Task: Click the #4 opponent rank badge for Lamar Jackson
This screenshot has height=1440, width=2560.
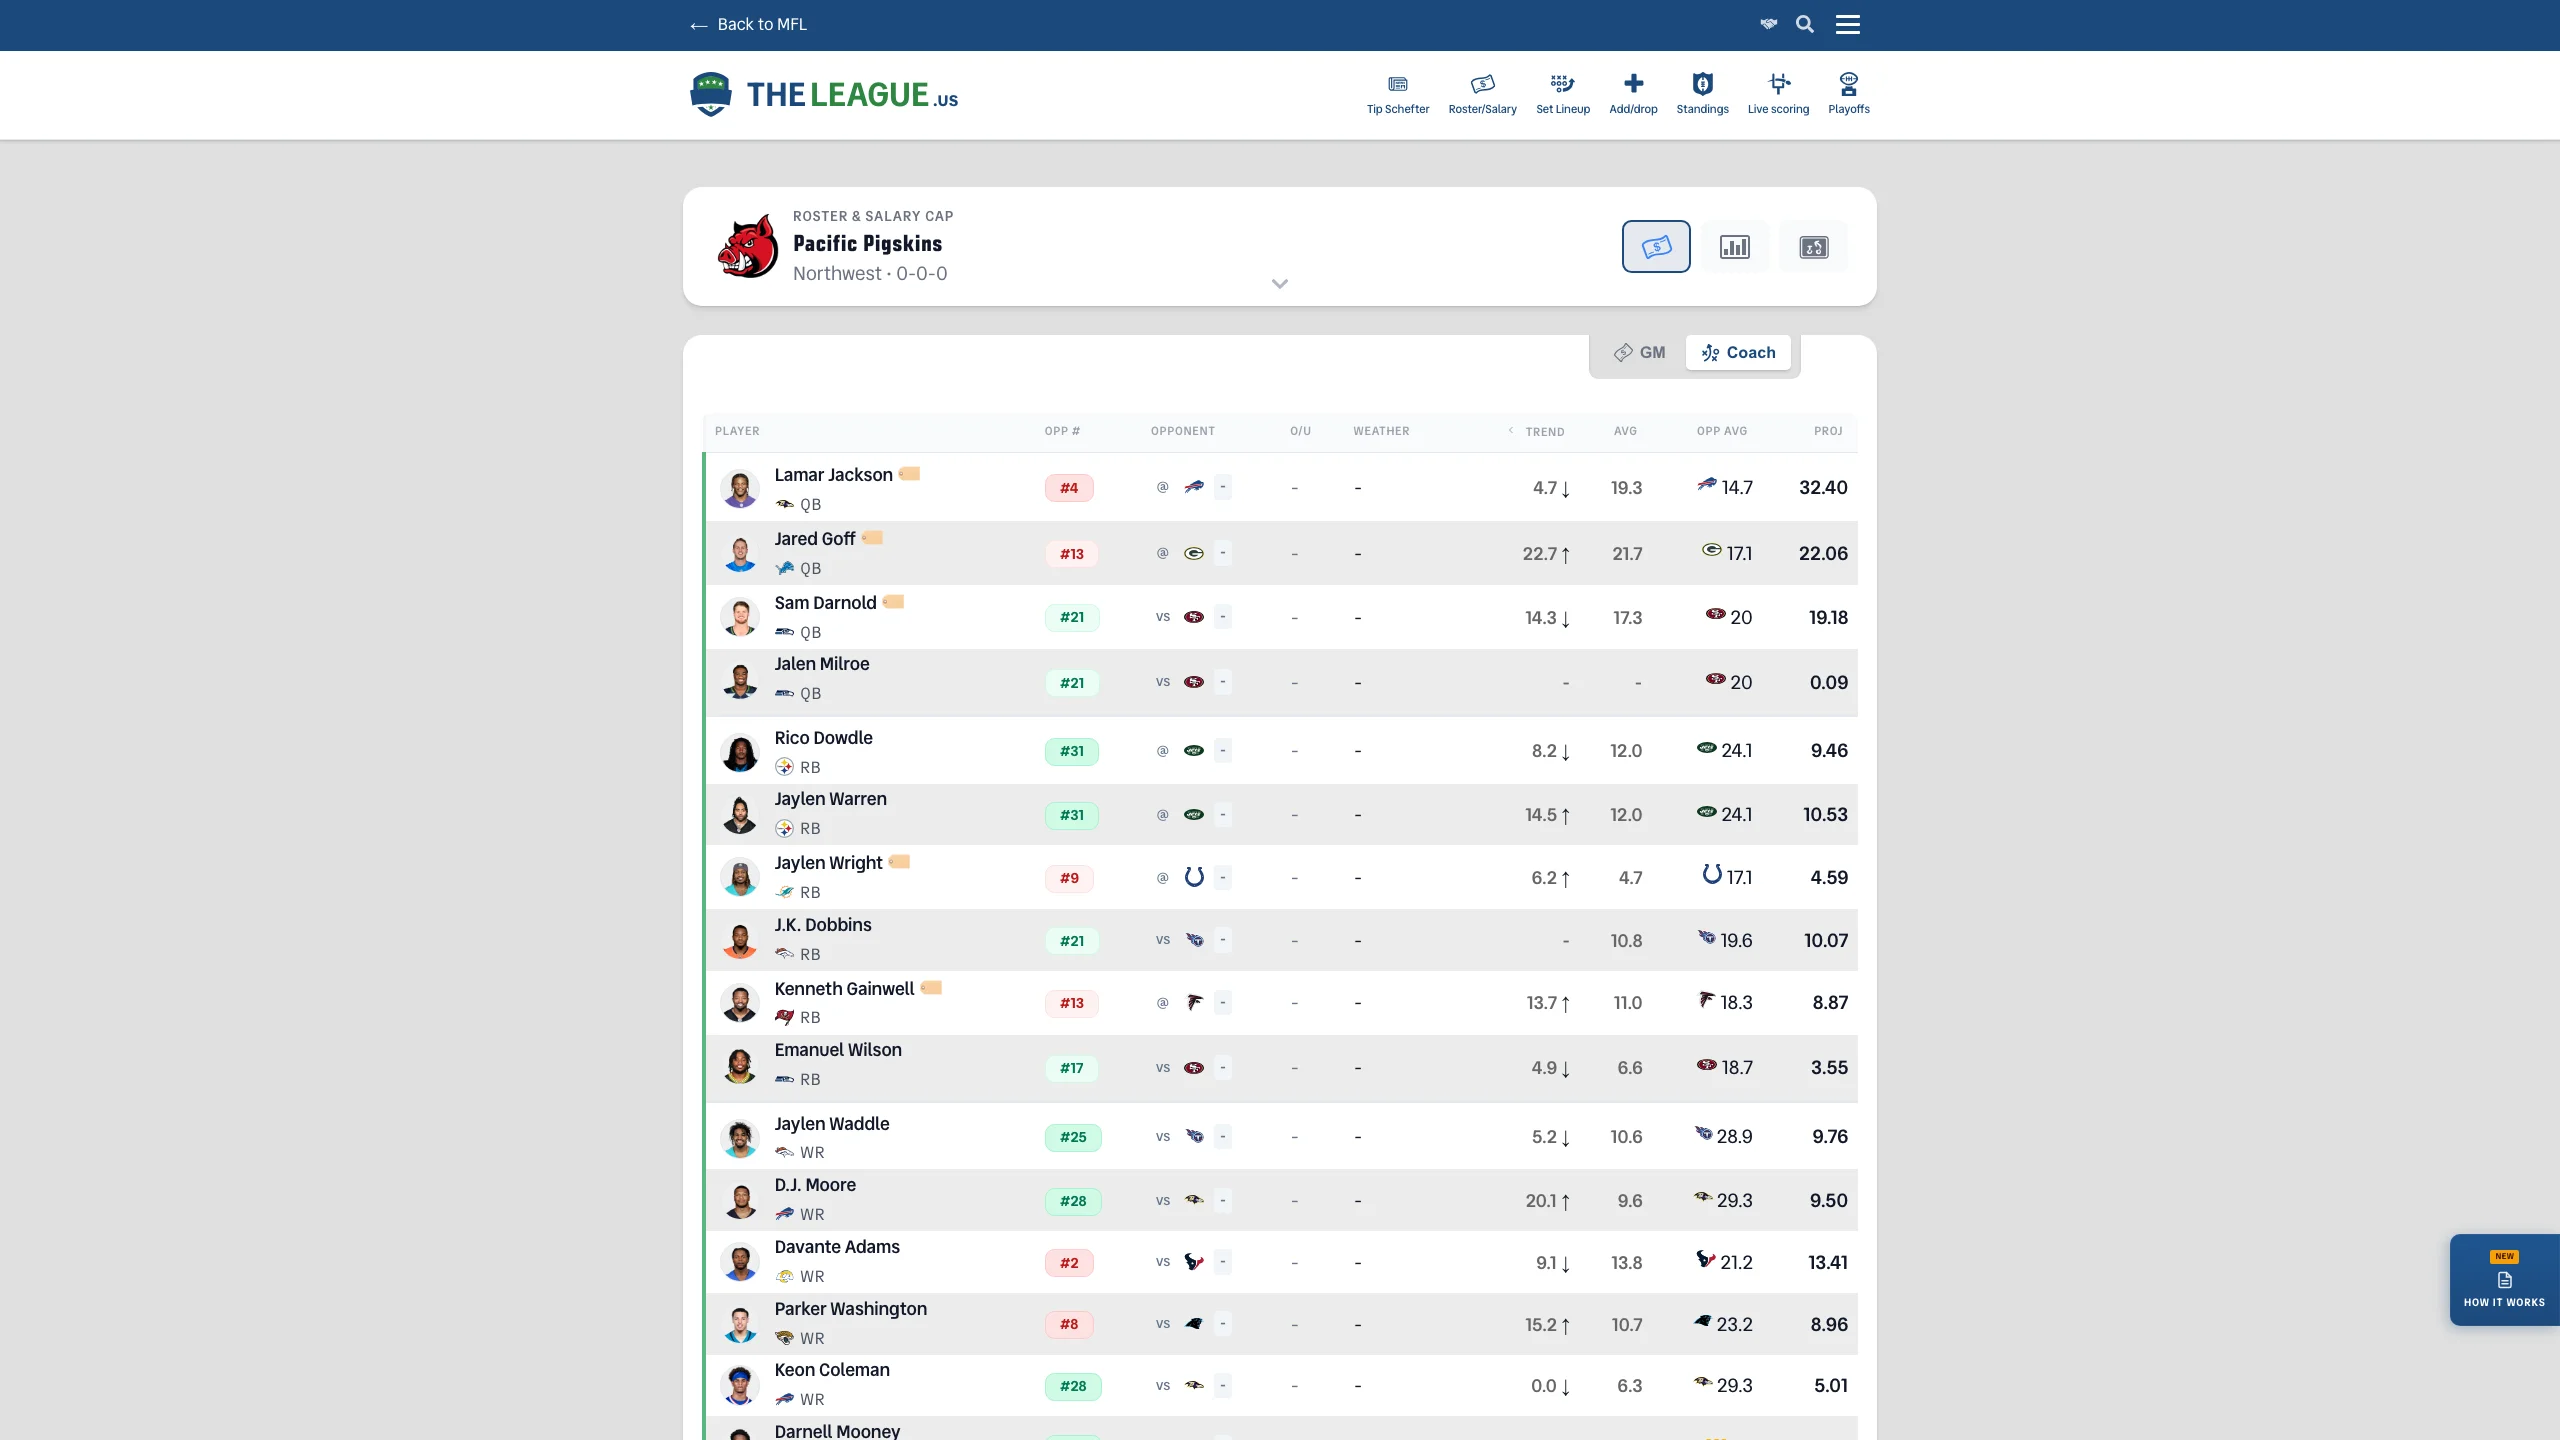Action: pyautogui.click(x=1069, y=488)
